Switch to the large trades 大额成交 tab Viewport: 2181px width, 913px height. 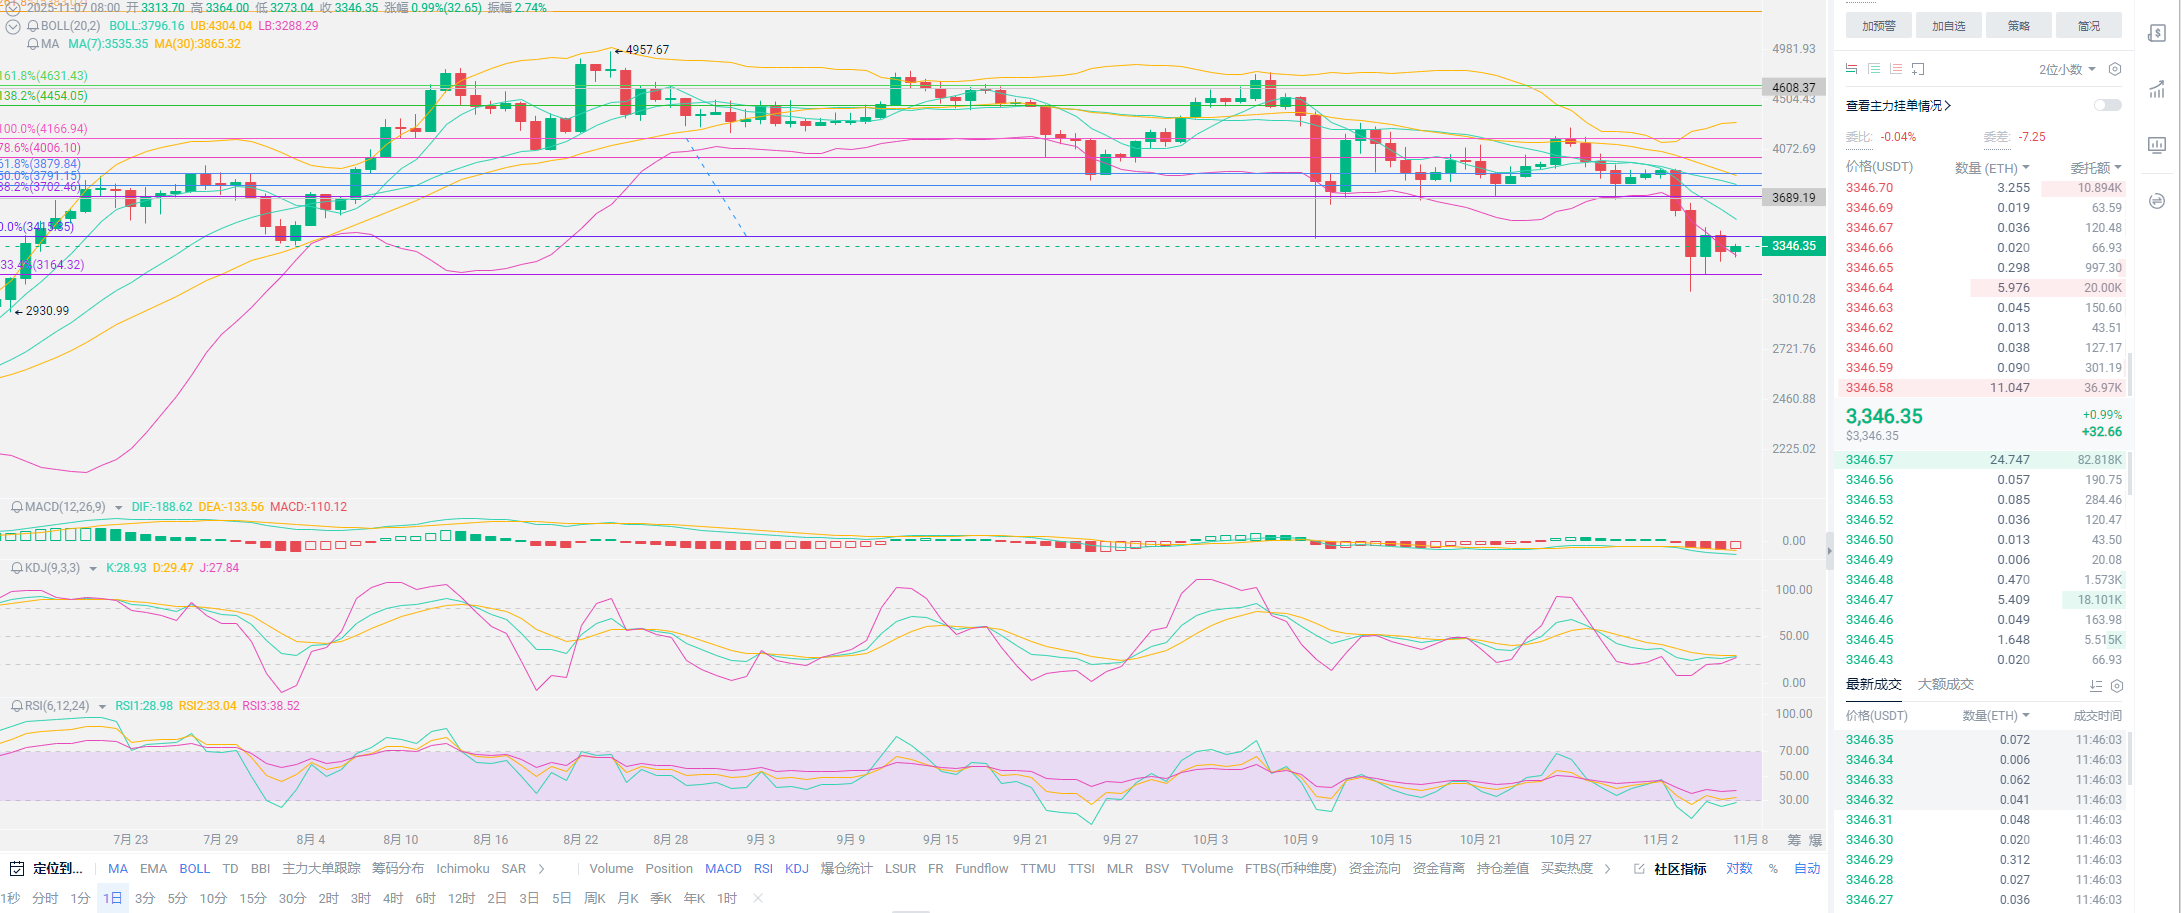(1945, 685)
